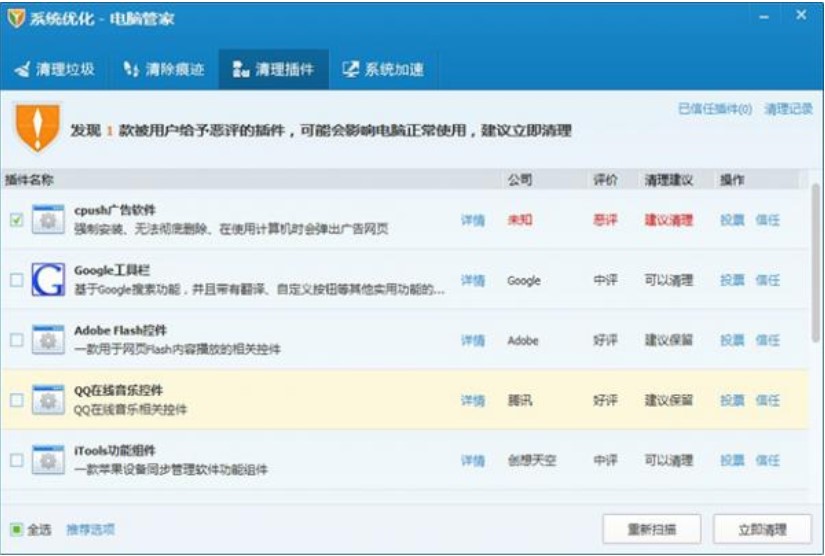Click the Google工具栏 G icon
Screen dimensions: 825x556
click(48, 279)
